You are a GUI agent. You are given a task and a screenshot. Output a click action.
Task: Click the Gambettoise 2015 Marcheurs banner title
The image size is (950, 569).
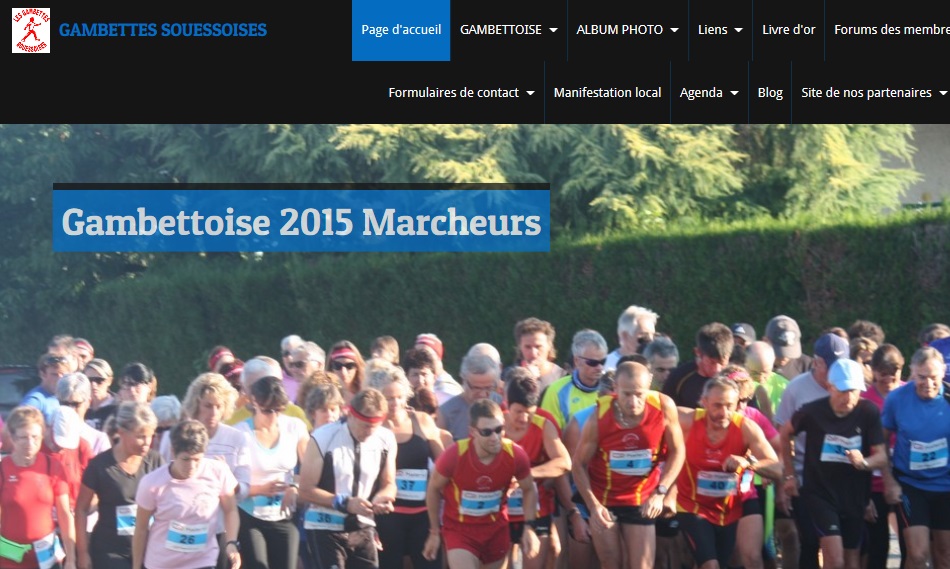coord(301,222)
